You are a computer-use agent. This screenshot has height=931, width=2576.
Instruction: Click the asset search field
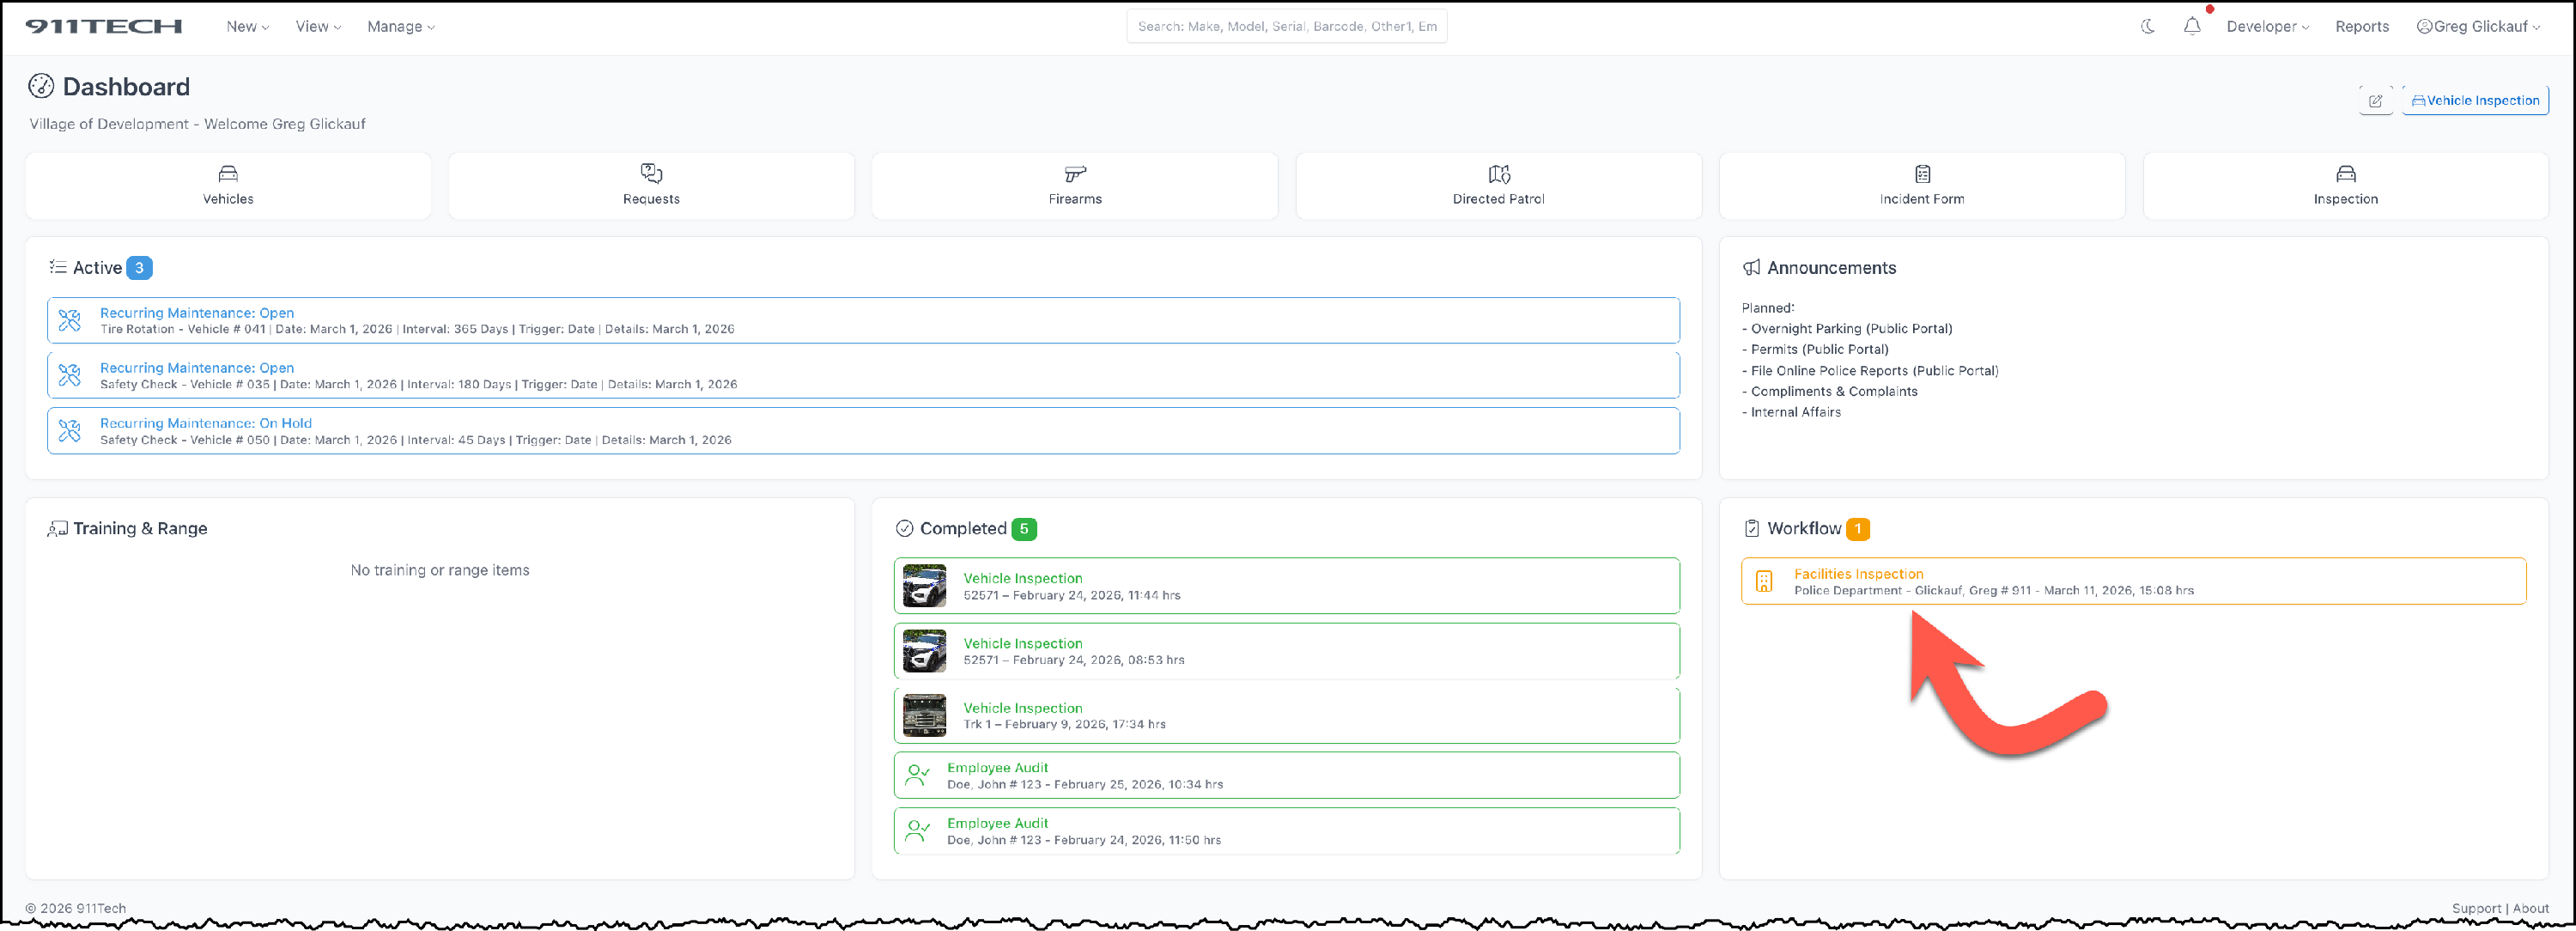[1286, 27]
